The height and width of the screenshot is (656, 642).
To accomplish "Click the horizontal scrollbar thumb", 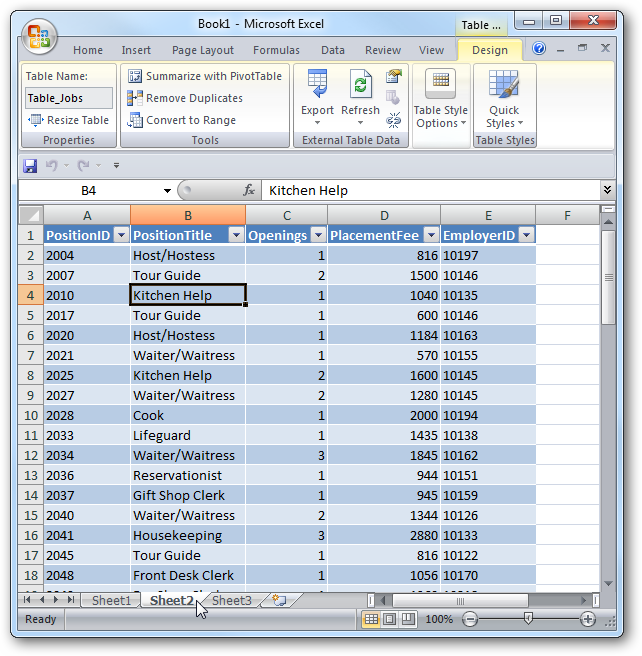I will click(460, 601).
